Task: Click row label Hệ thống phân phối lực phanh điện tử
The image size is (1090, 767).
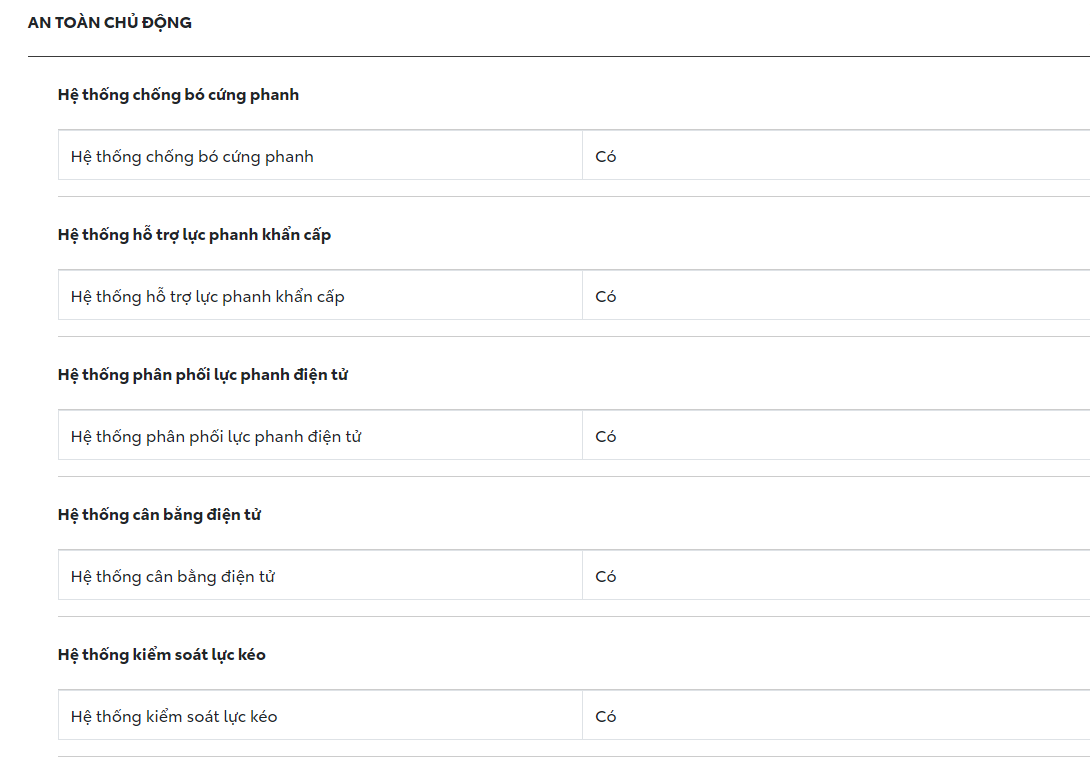Action: click(216, 436)
